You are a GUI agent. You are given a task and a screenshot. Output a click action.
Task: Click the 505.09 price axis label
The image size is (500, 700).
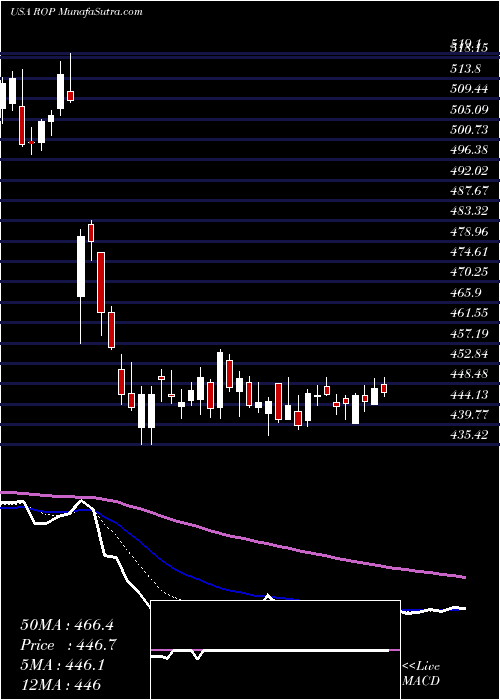point(468,109)
